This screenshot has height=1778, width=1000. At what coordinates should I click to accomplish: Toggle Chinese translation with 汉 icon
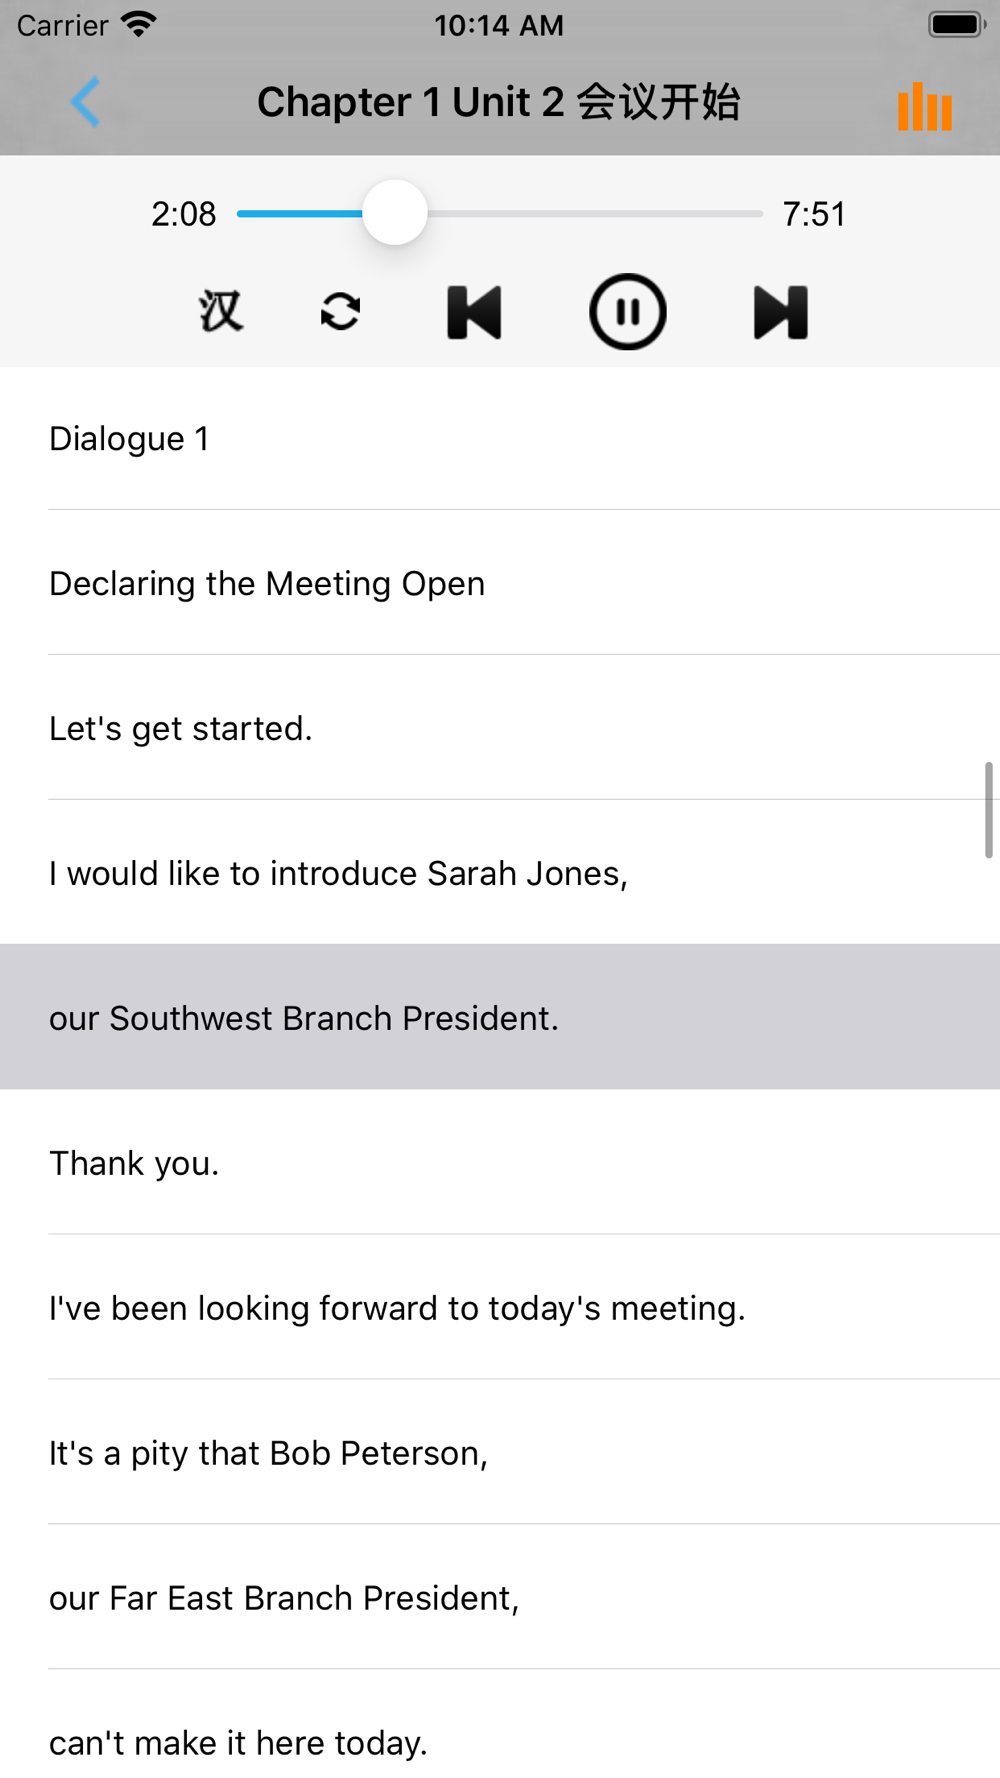pos(221,311)
